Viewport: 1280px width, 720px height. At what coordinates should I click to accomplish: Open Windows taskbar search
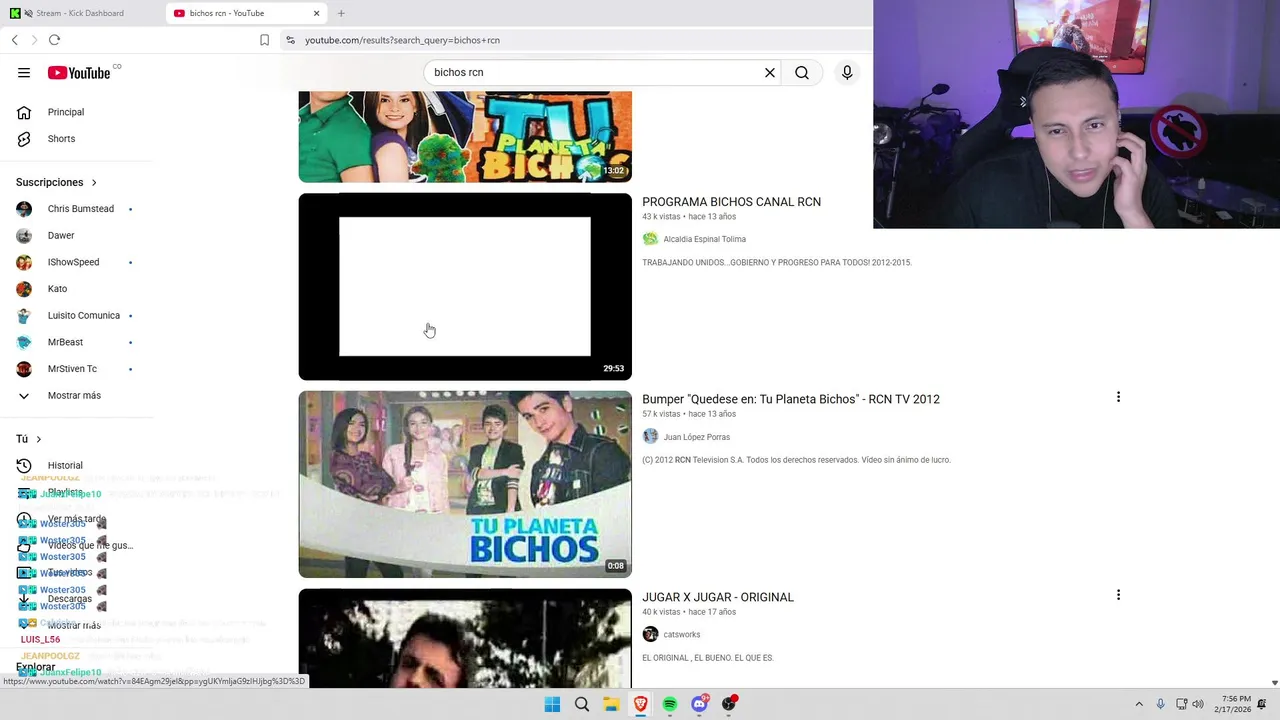tap(582, 704)
